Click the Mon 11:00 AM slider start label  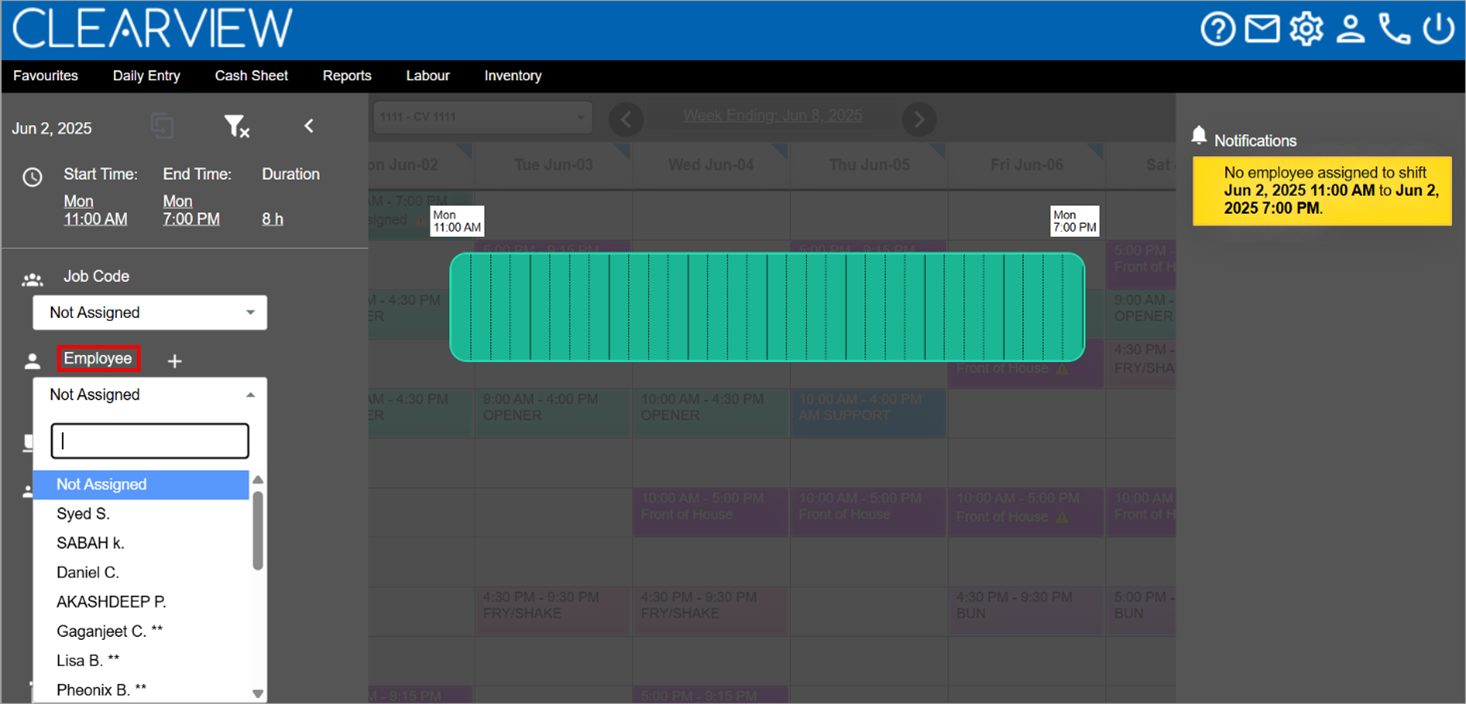[457, 221]
